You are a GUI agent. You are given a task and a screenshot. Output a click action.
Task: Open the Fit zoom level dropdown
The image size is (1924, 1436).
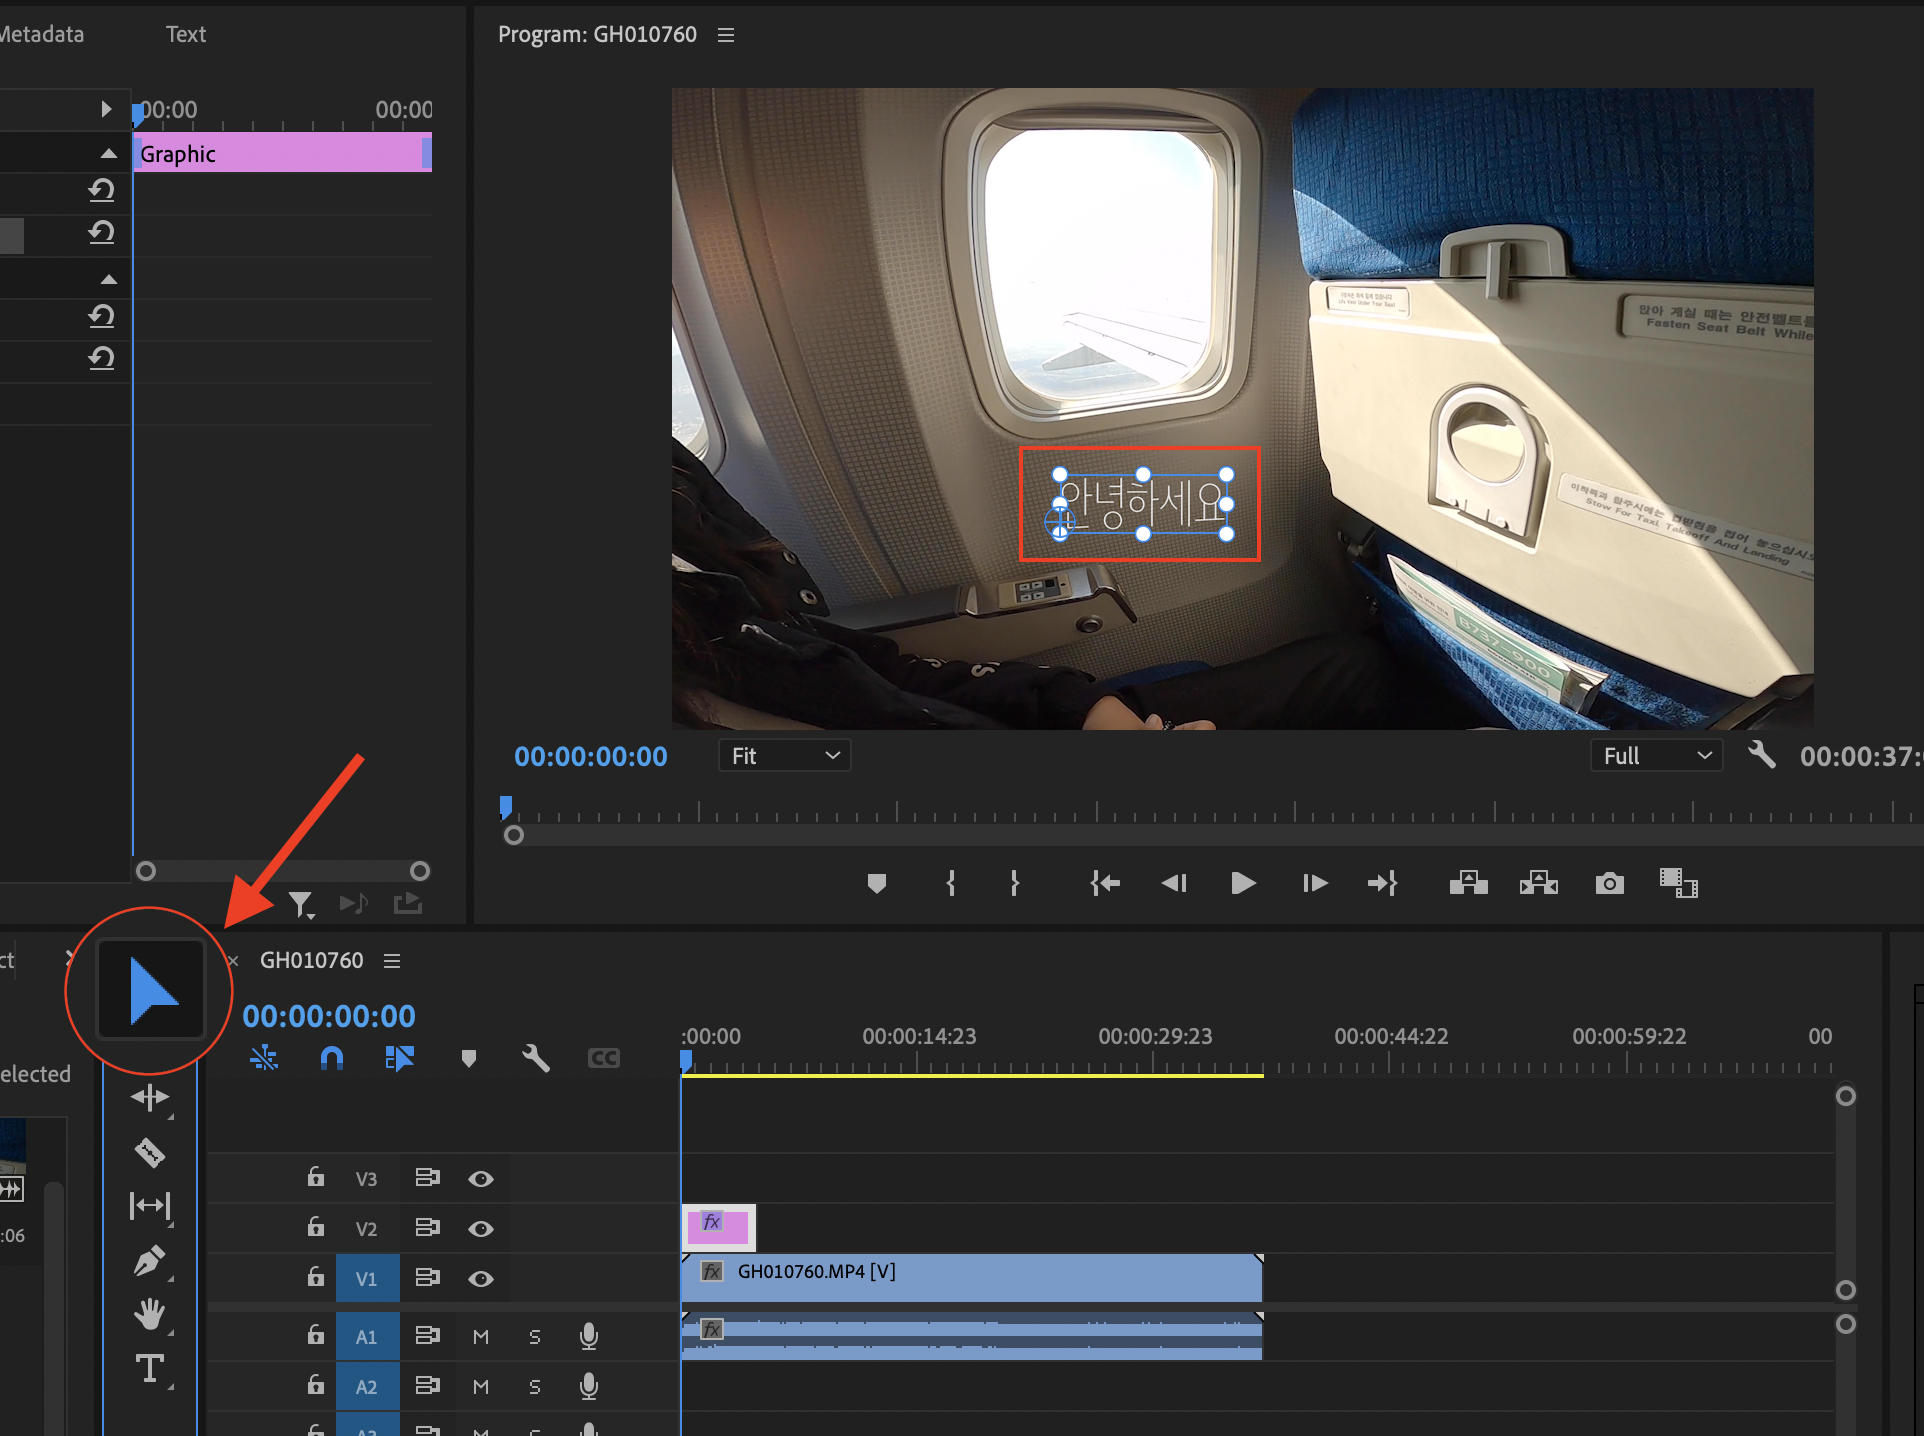785,756
